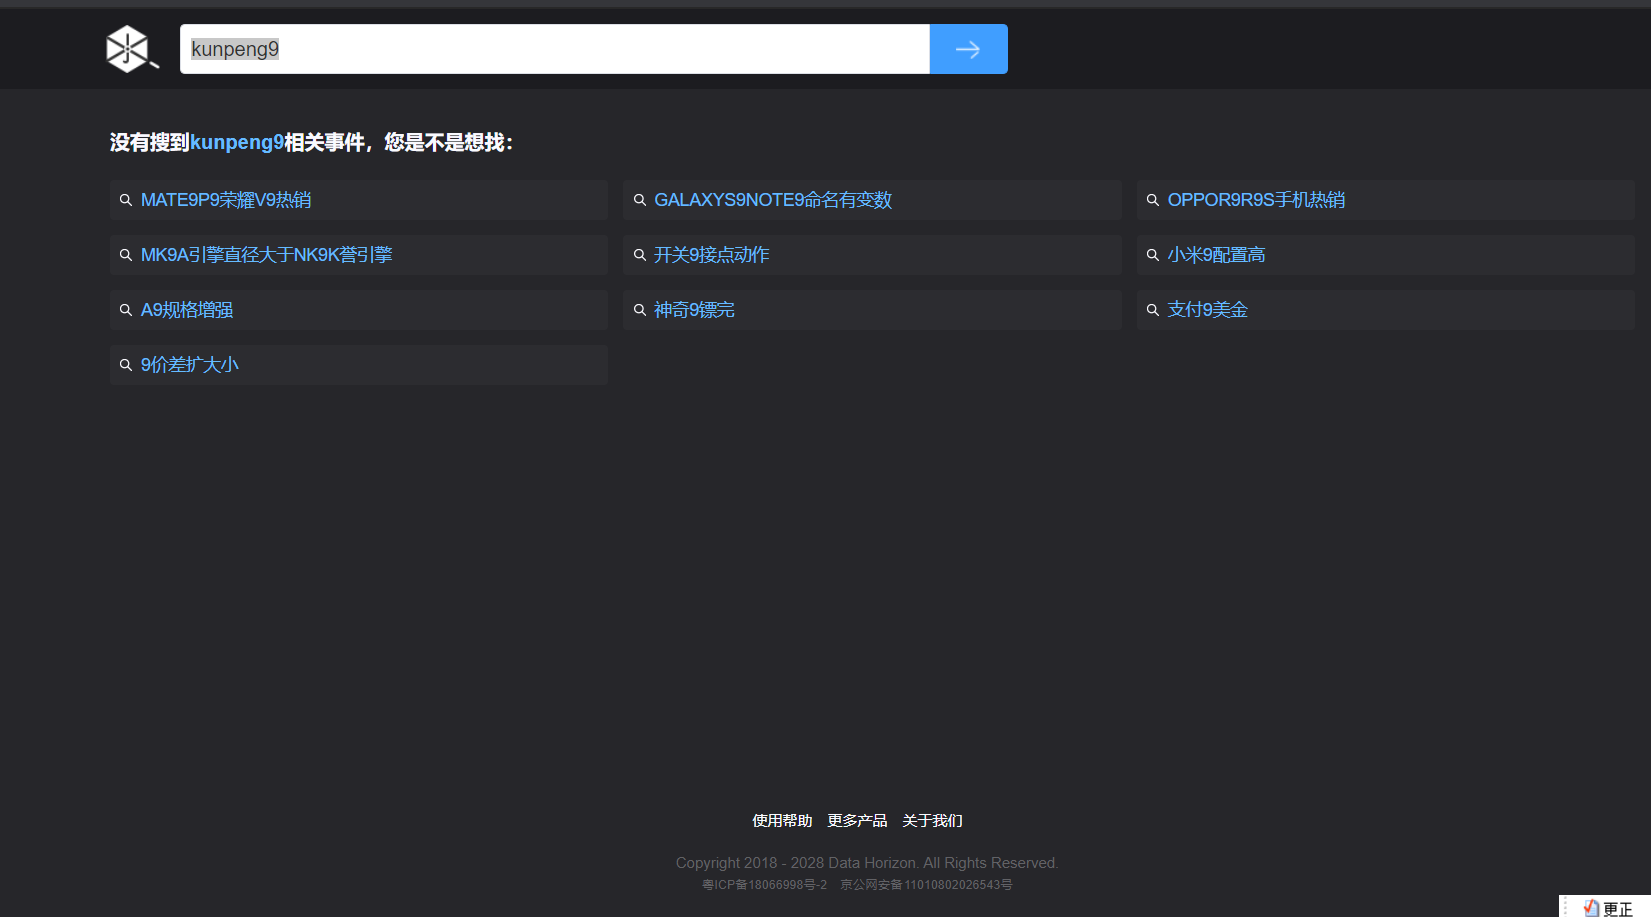Click search icon beside A9规格增强

point(126,310)
